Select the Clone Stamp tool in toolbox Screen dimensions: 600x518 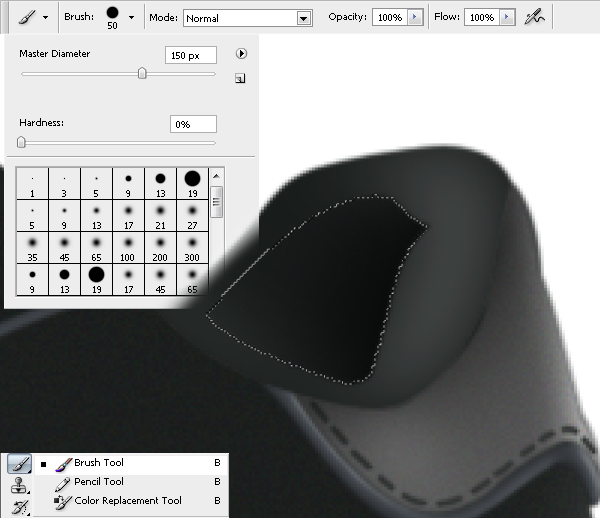coord(19,485)
